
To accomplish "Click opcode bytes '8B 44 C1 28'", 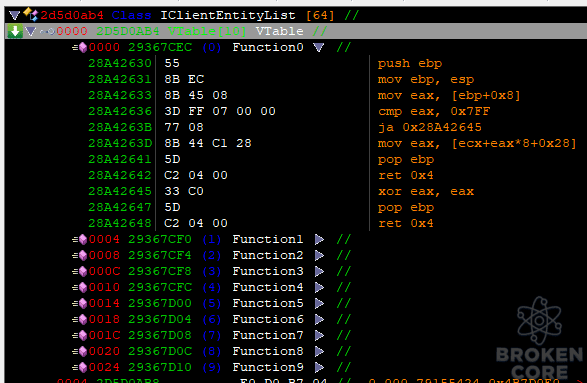I will click(x=208, y=144).
